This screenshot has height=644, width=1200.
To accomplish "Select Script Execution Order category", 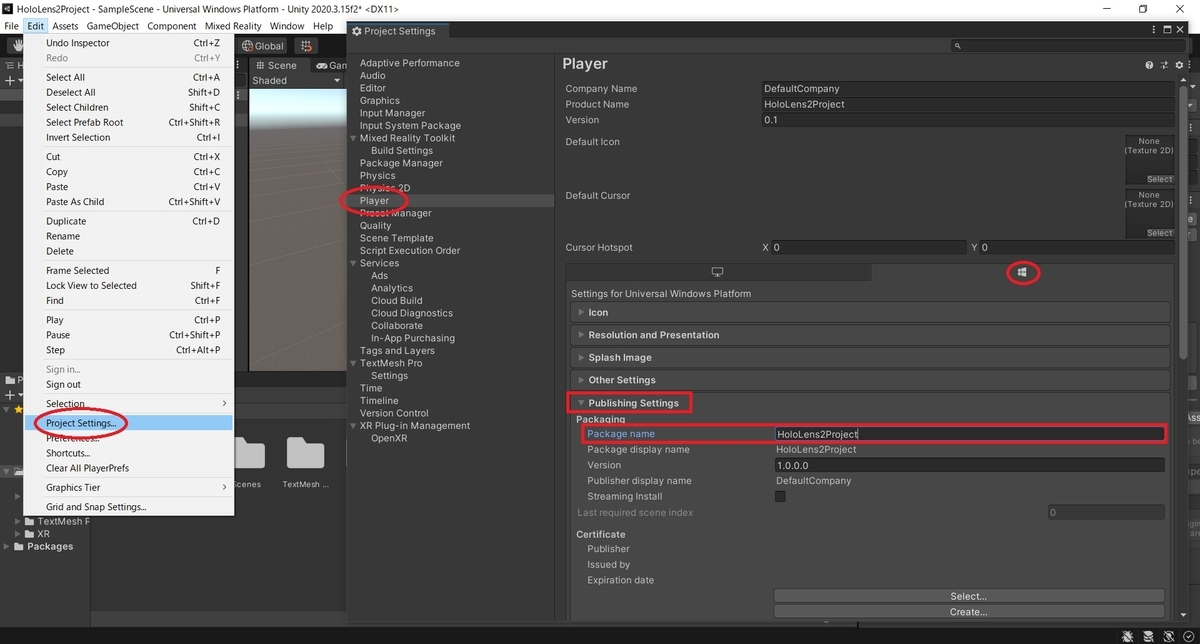I will coord(410,251).
